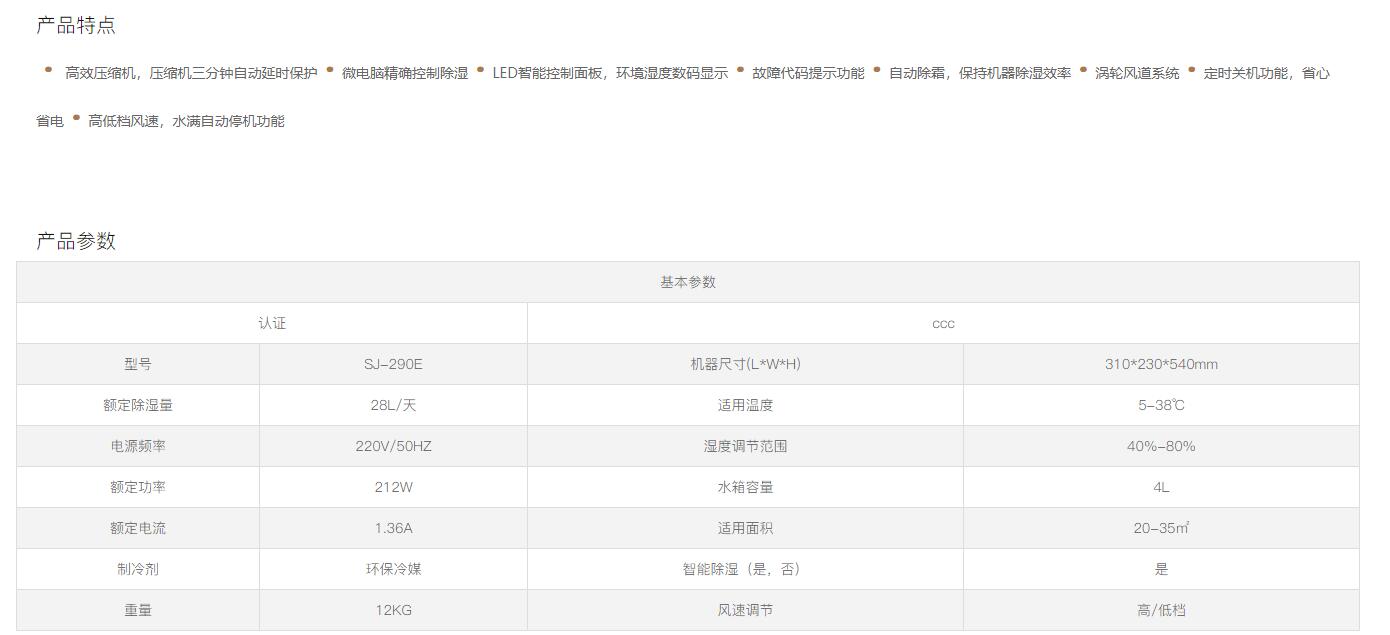Image resolution: width=1390 pixels, height=635 pixels.
Task: Click the 认证 label cell
Action: pos(272,323)
